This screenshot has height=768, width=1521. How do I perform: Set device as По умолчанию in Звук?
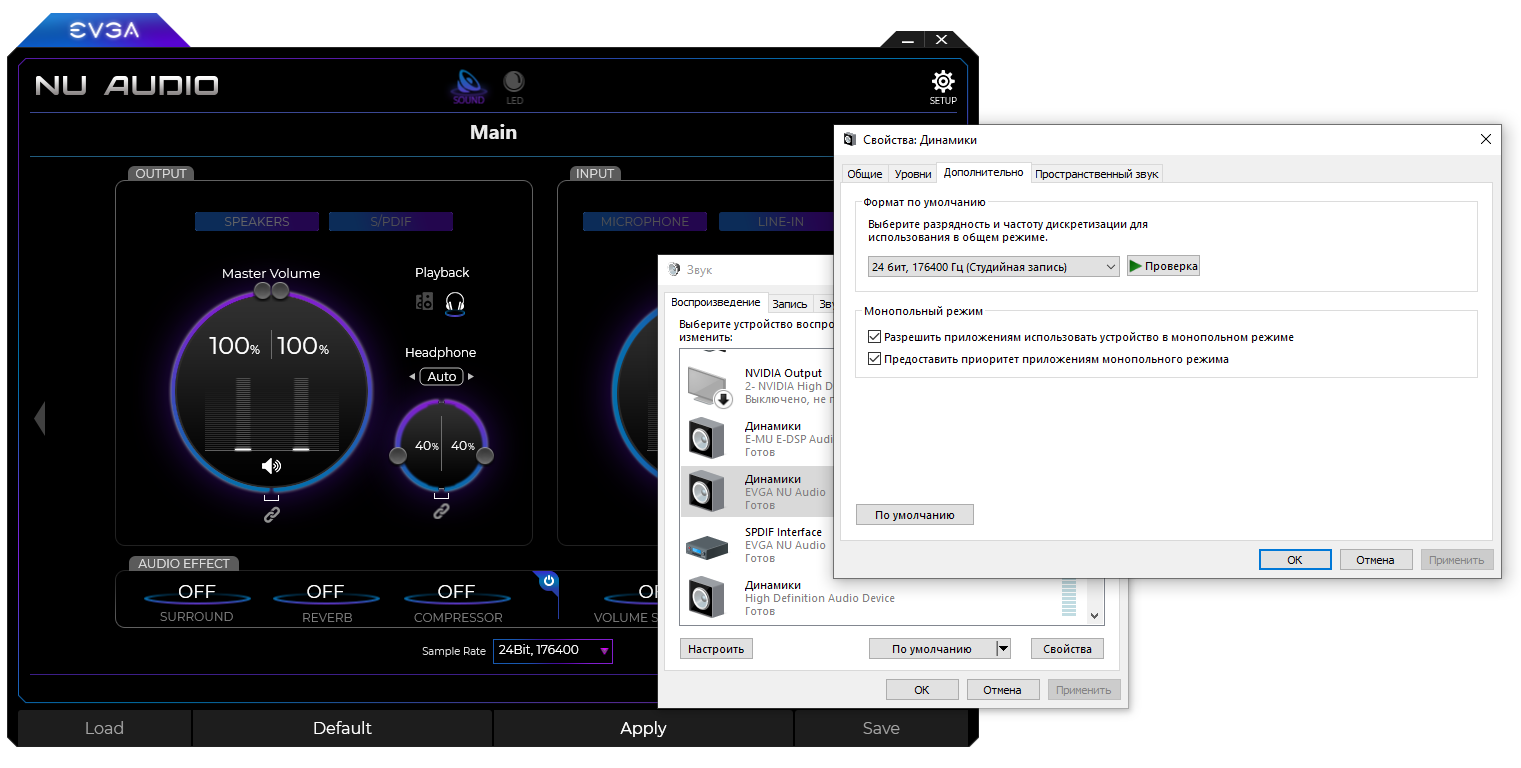coord(932,649)
